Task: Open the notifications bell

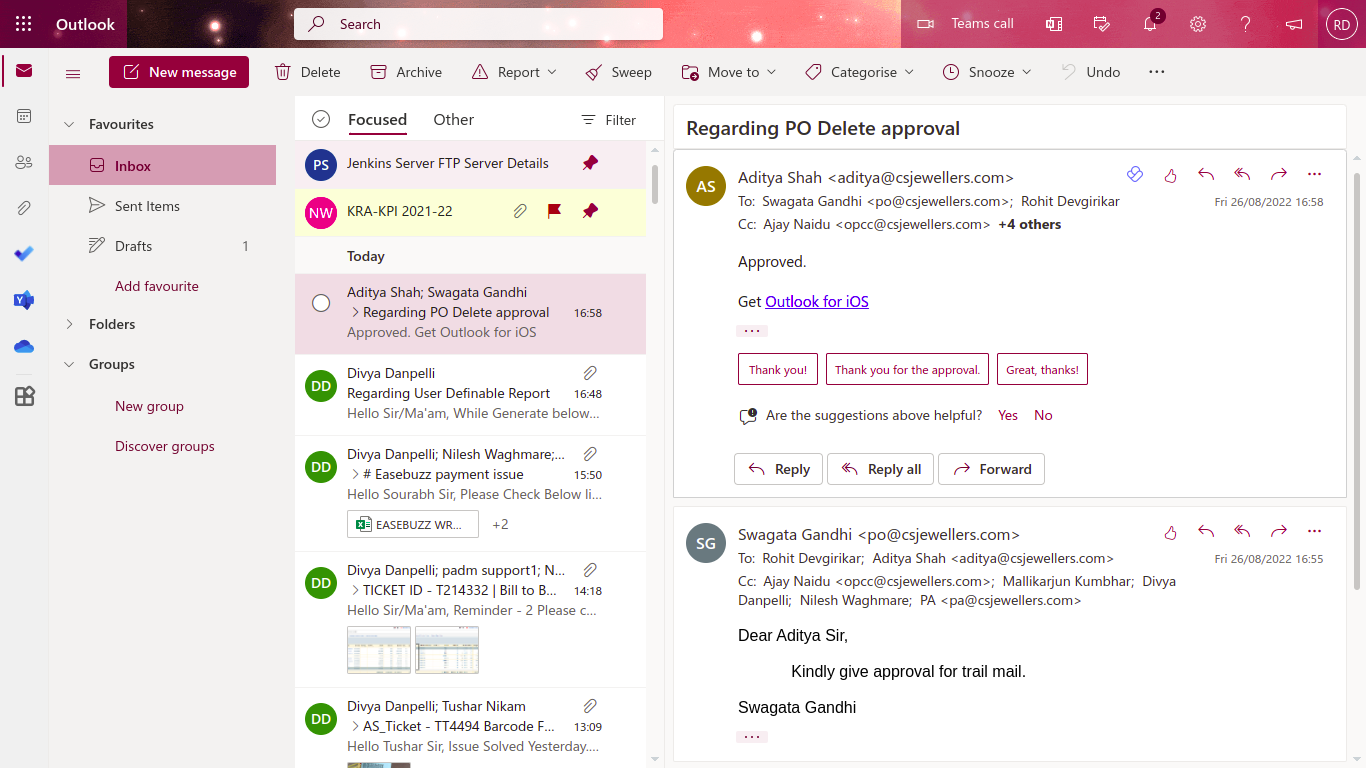Action: [x=1150, y=24]
